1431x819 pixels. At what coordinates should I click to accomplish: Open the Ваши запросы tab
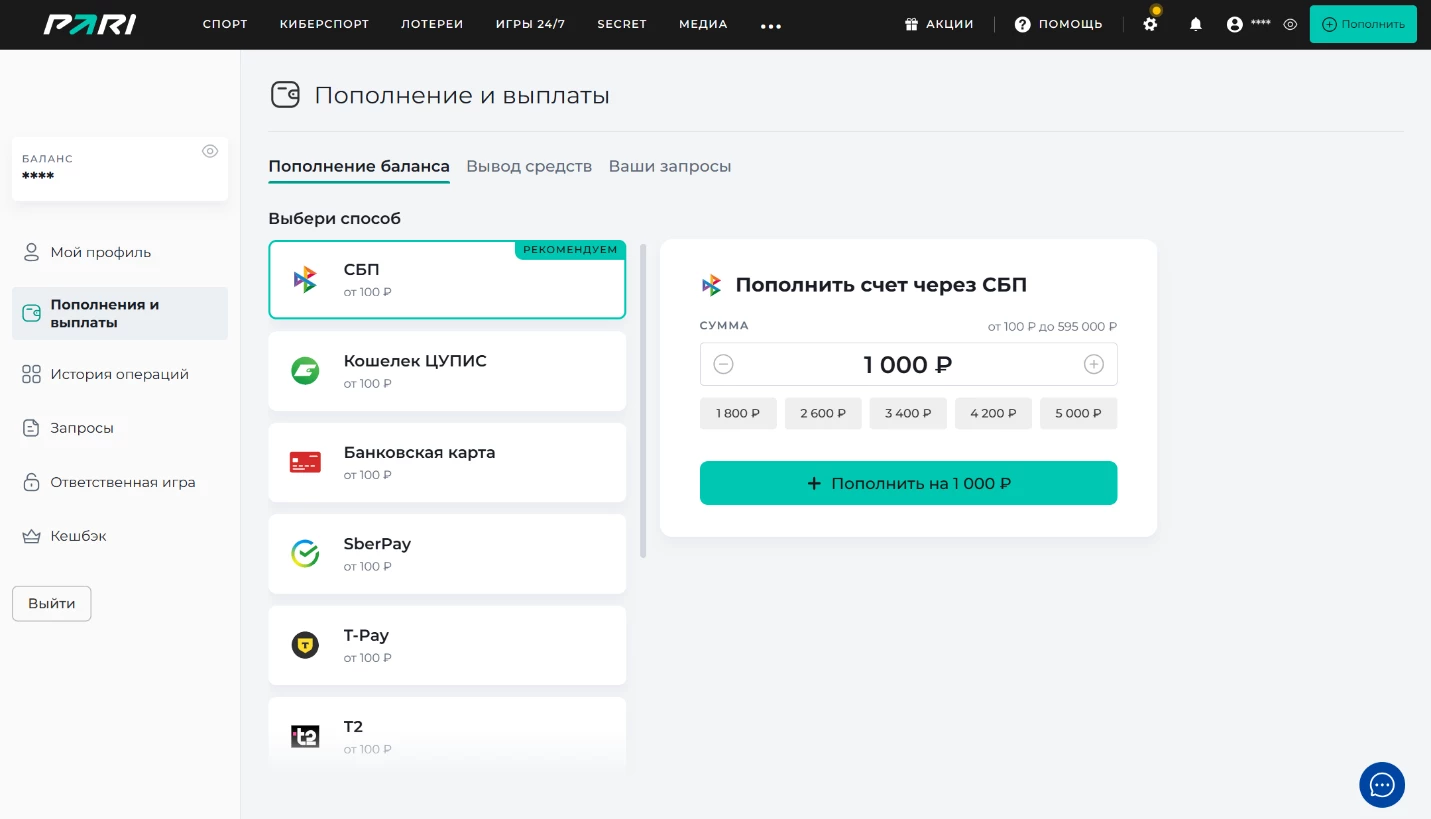point(670,166)
